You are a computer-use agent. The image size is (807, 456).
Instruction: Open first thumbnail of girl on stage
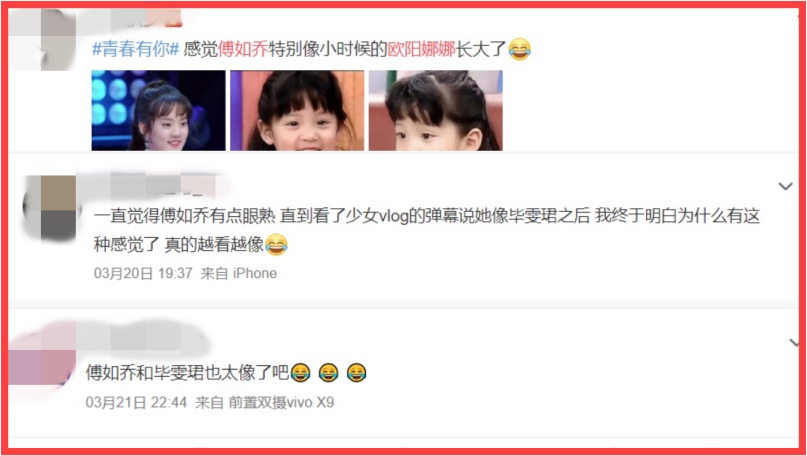(159, 110)
